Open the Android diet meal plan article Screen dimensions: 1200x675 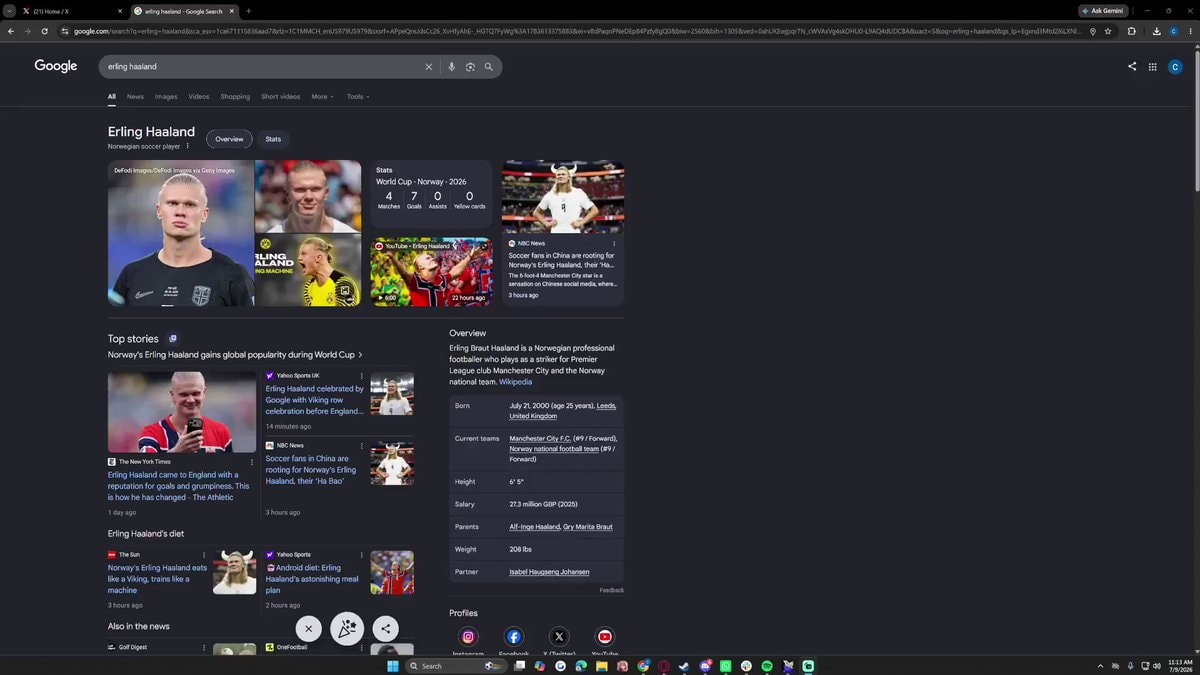pyautogui.click(x=312, y=579)
